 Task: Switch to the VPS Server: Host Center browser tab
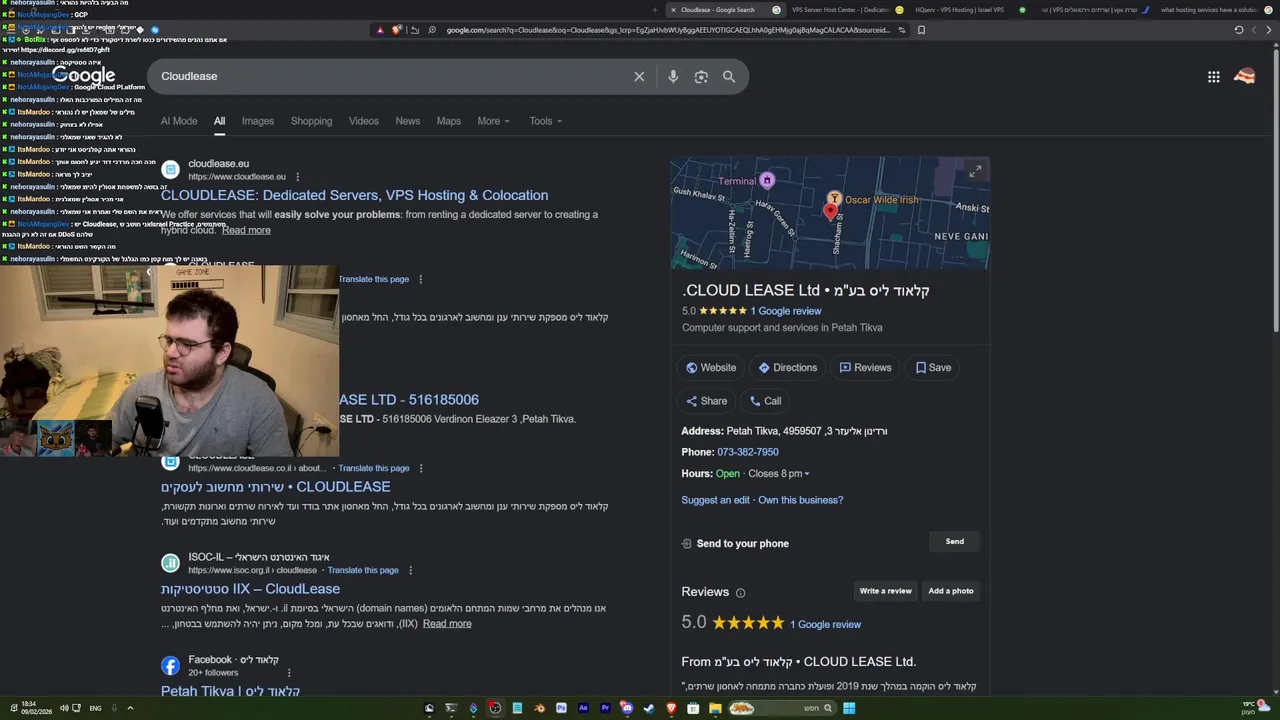[x=845, y=10]
